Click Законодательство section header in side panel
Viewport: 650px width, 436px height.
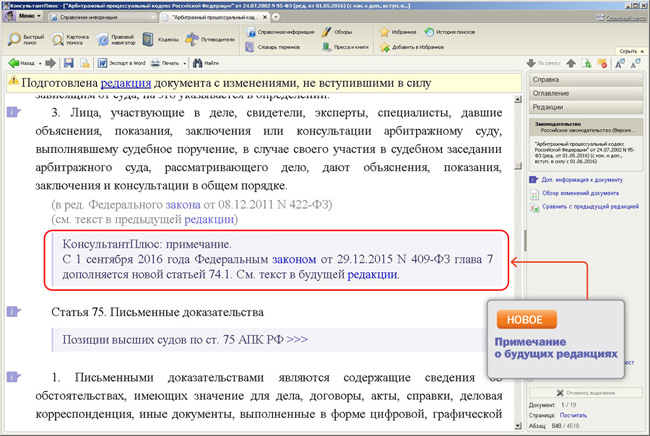pyautogui.click(x=586, y=127)
